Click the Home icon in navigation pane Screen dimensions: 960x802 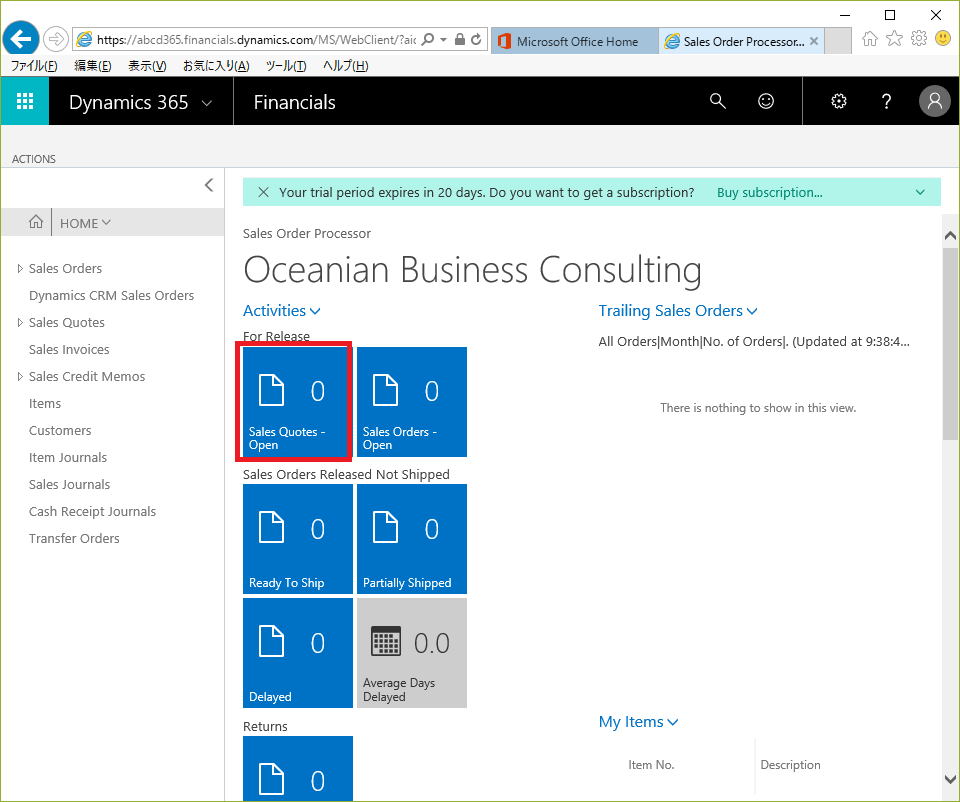pos(36,222)
